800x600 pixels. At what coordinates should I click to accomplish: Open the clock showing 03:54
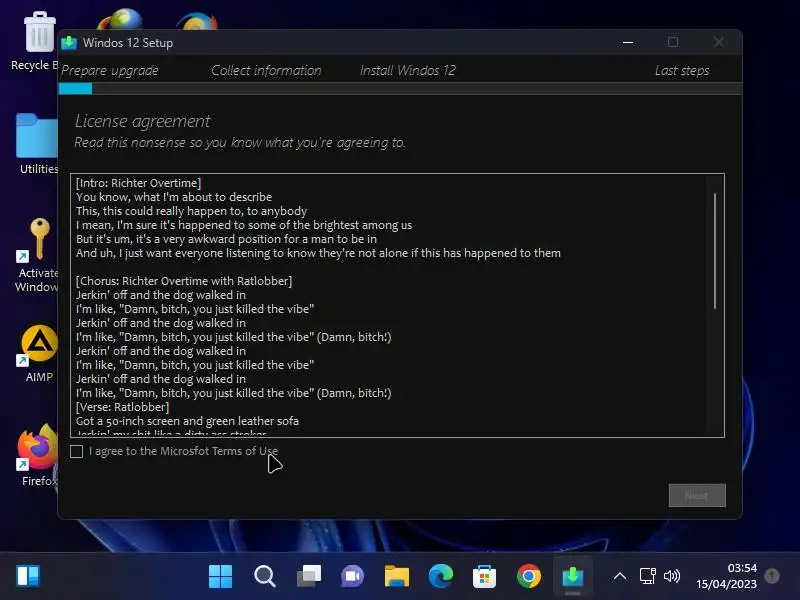tap(727, 576)
